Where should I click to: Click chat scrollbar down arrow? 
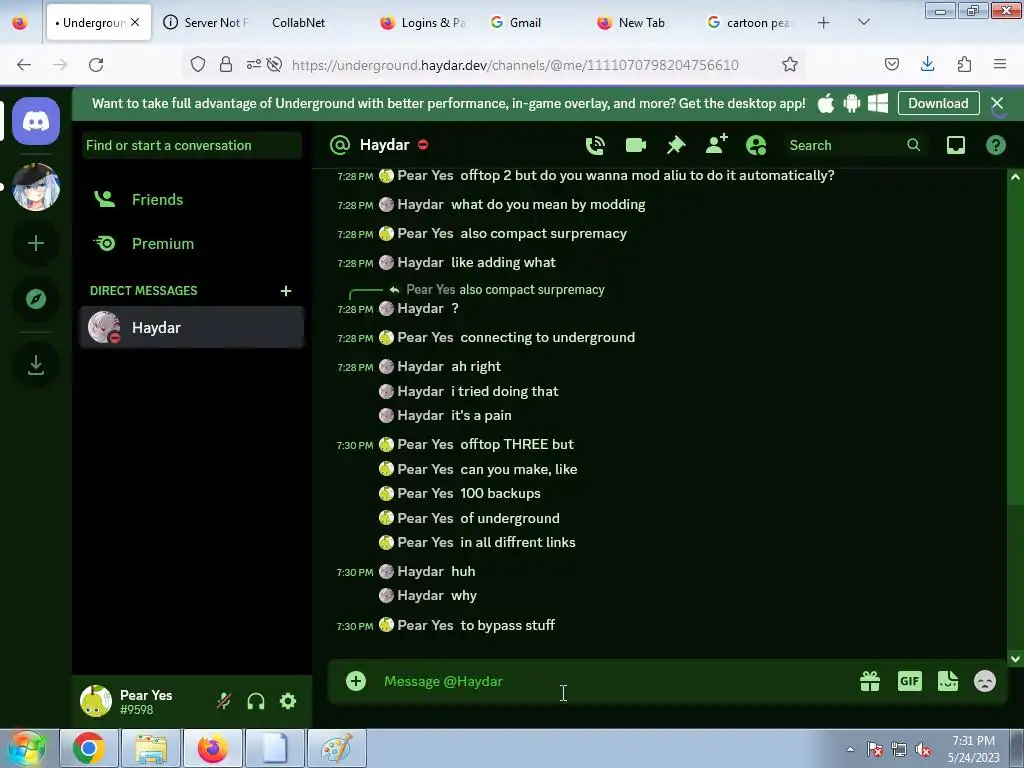(x=1015, y=659)
